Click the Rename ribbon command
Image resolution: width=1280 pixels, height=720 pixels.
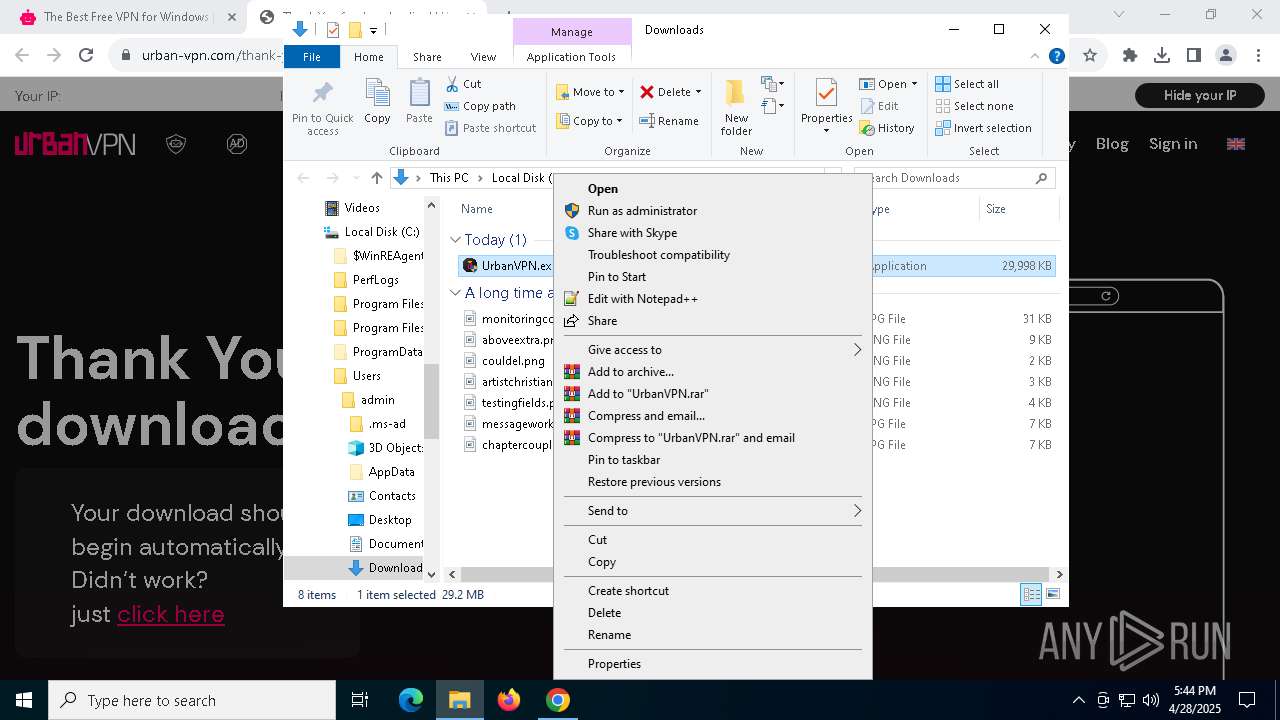669,121
